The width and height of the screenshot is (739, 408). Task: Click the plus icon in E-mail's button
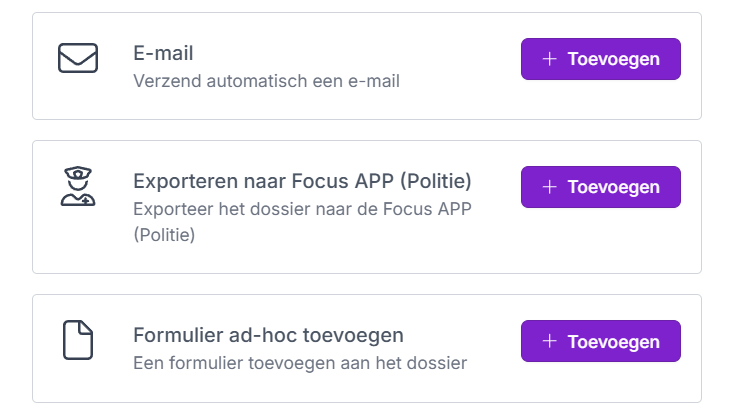point(549,59)
